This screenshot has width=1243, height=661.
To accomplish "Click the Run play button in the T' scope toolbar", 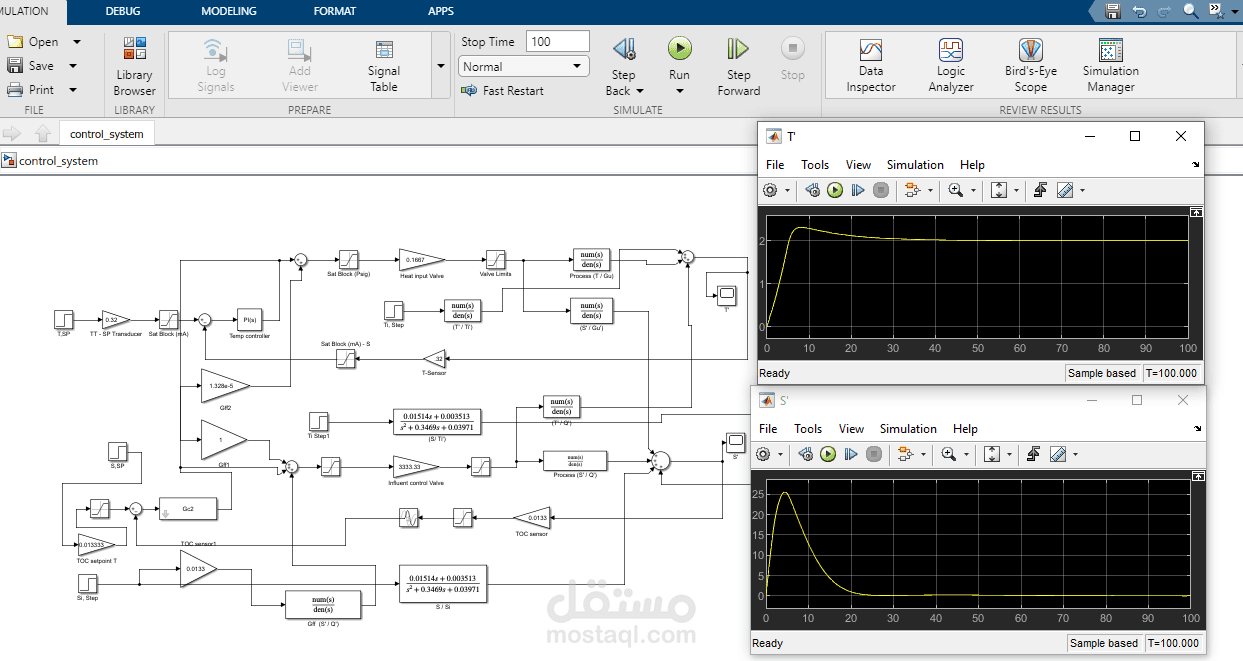I will (x=835, y=190).
